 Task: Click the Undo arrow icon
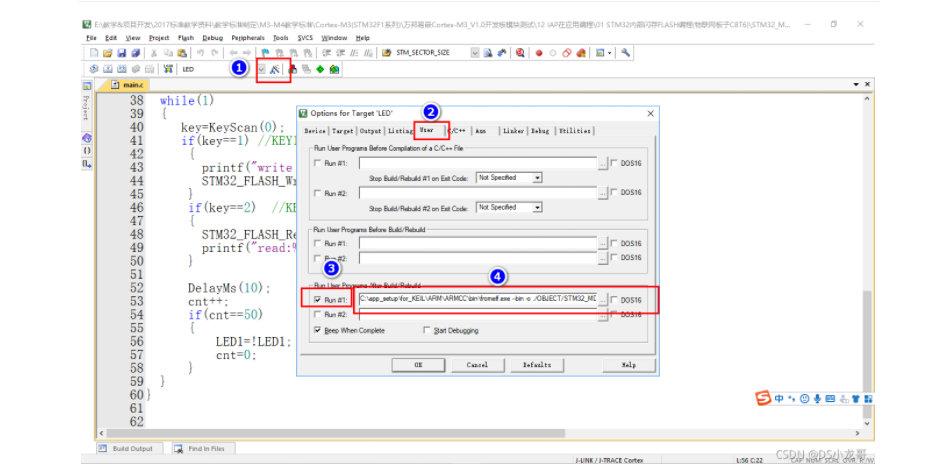(x=200, y=52)
